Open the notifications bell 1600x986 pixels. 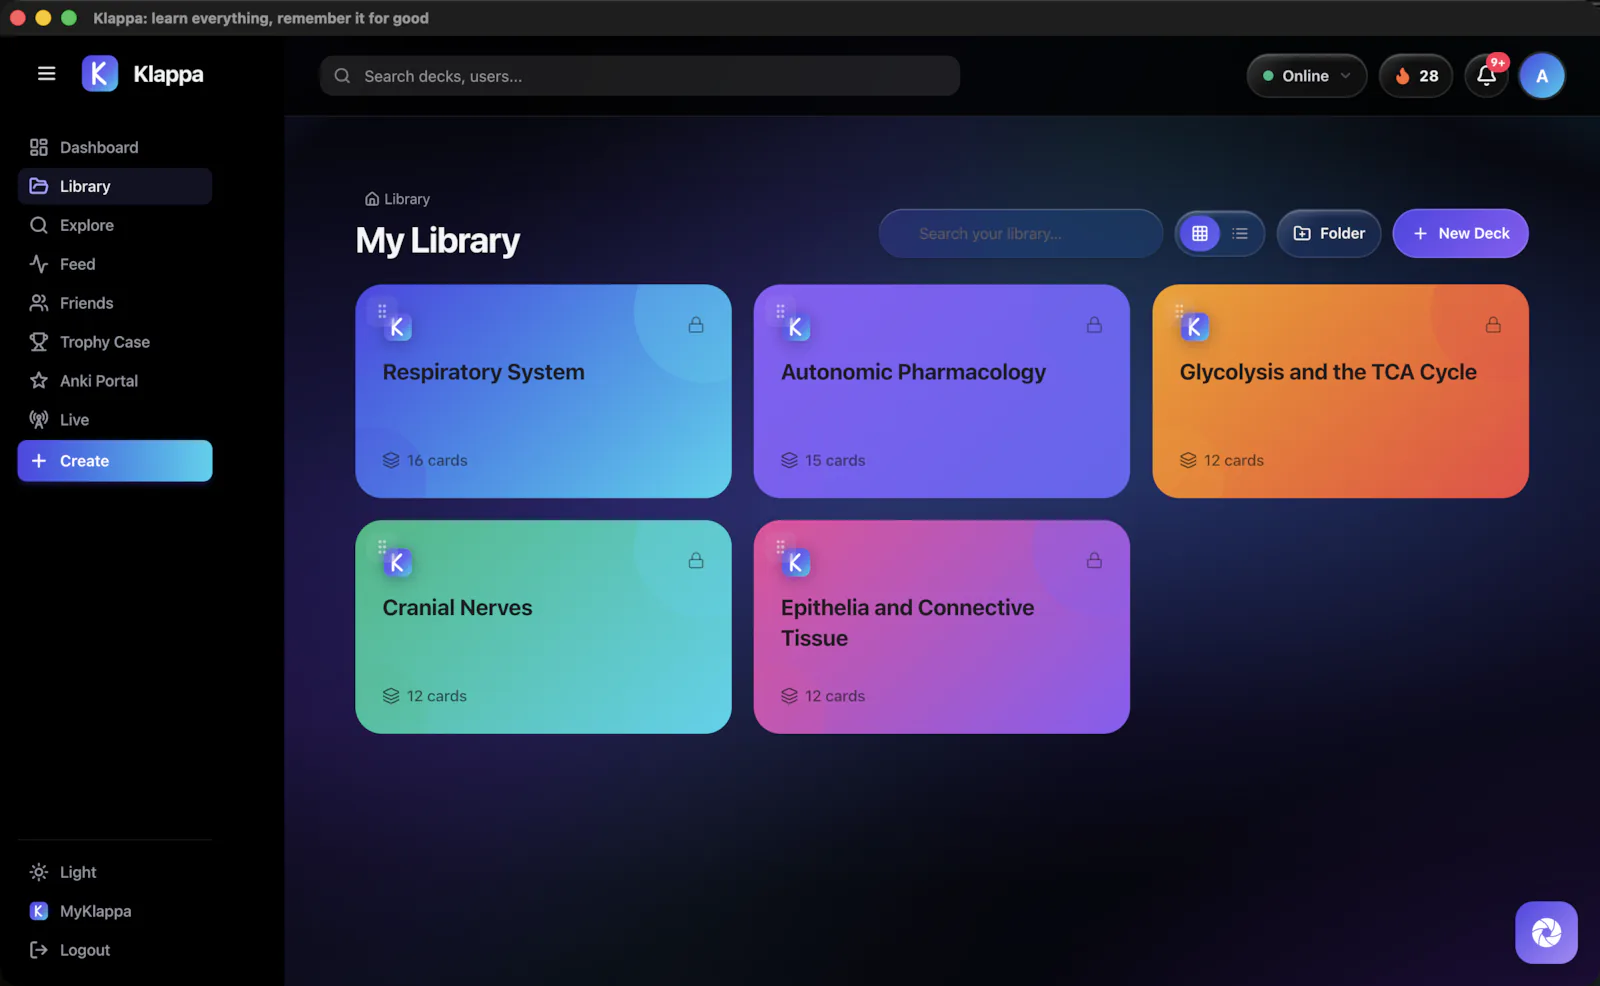point(1486,76)
